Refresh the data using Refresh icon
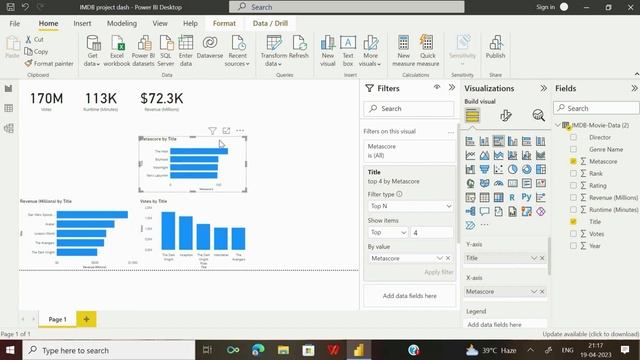Image resolution: width=640 pixels, height=360 pixels. (299, 43)
